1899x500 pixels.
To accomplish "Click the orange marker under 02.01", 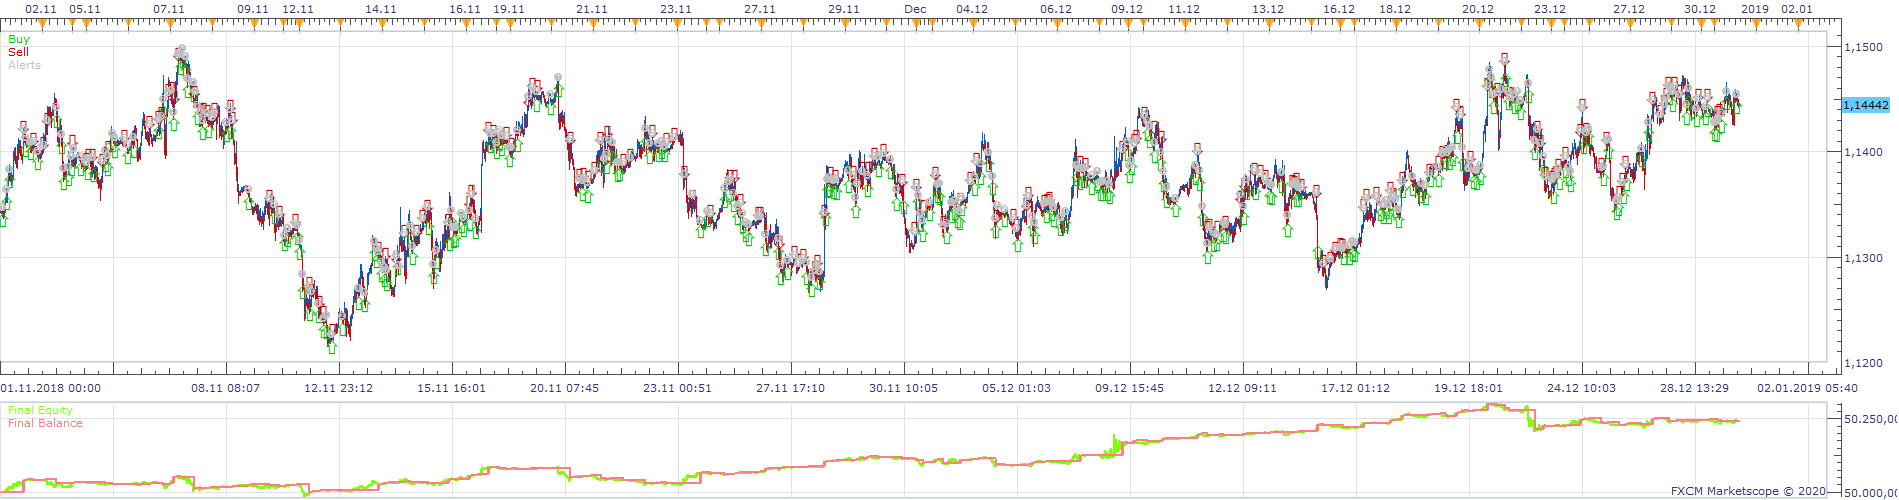I will click(1797, 23).
